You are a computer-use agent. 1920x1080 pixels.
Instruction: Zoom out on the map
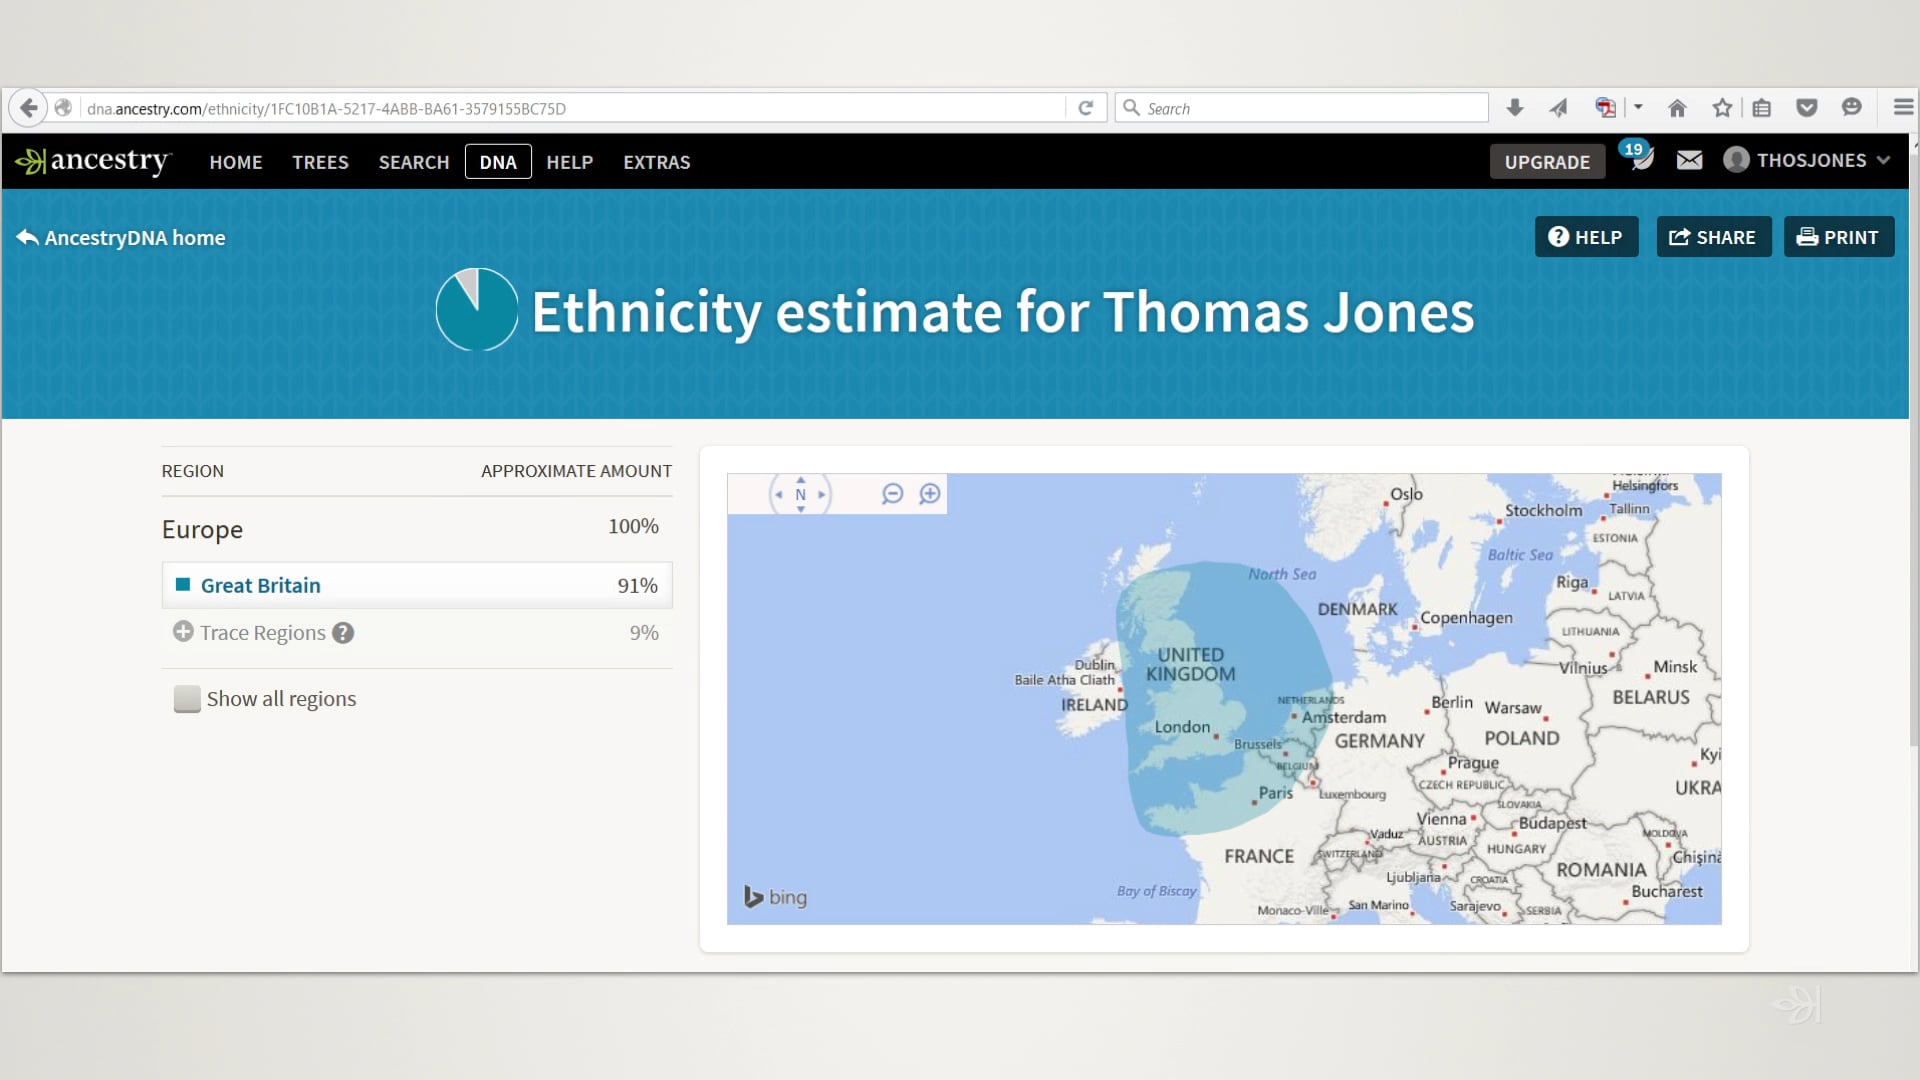pyautogui.click(x=890, y=493)
